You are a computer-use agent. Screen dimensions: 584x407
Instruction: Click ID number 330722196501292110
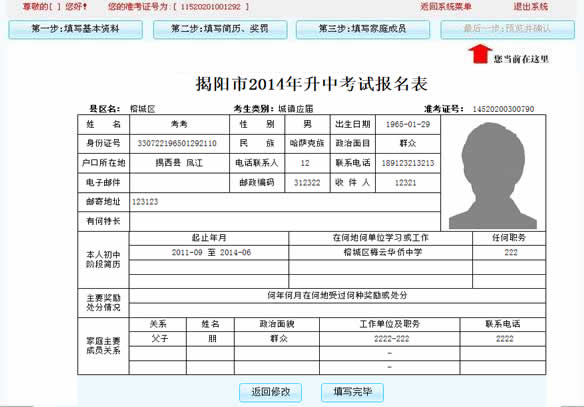coord(177,143)
